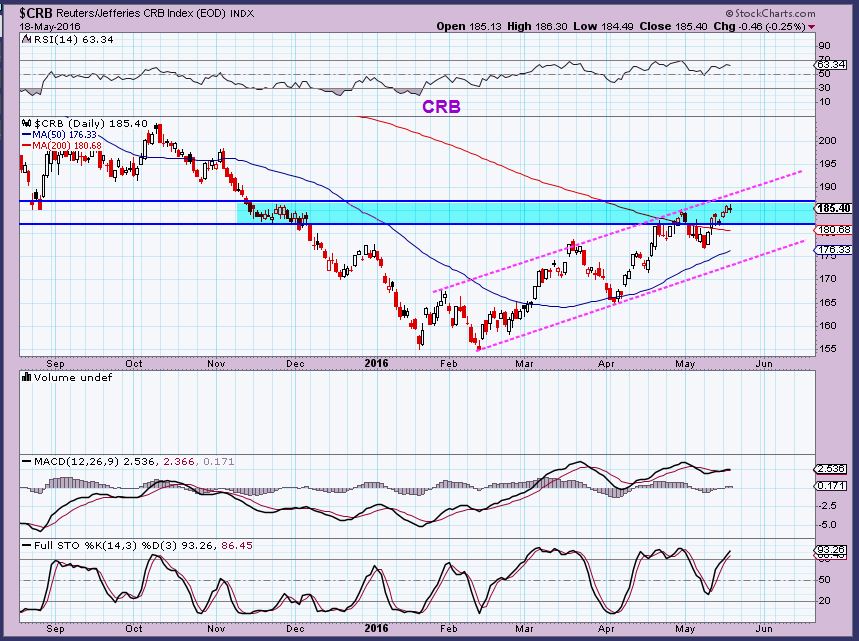Click the May label on the bottom date axis
Screen dimensions: 859x641
tap(685, 628)
